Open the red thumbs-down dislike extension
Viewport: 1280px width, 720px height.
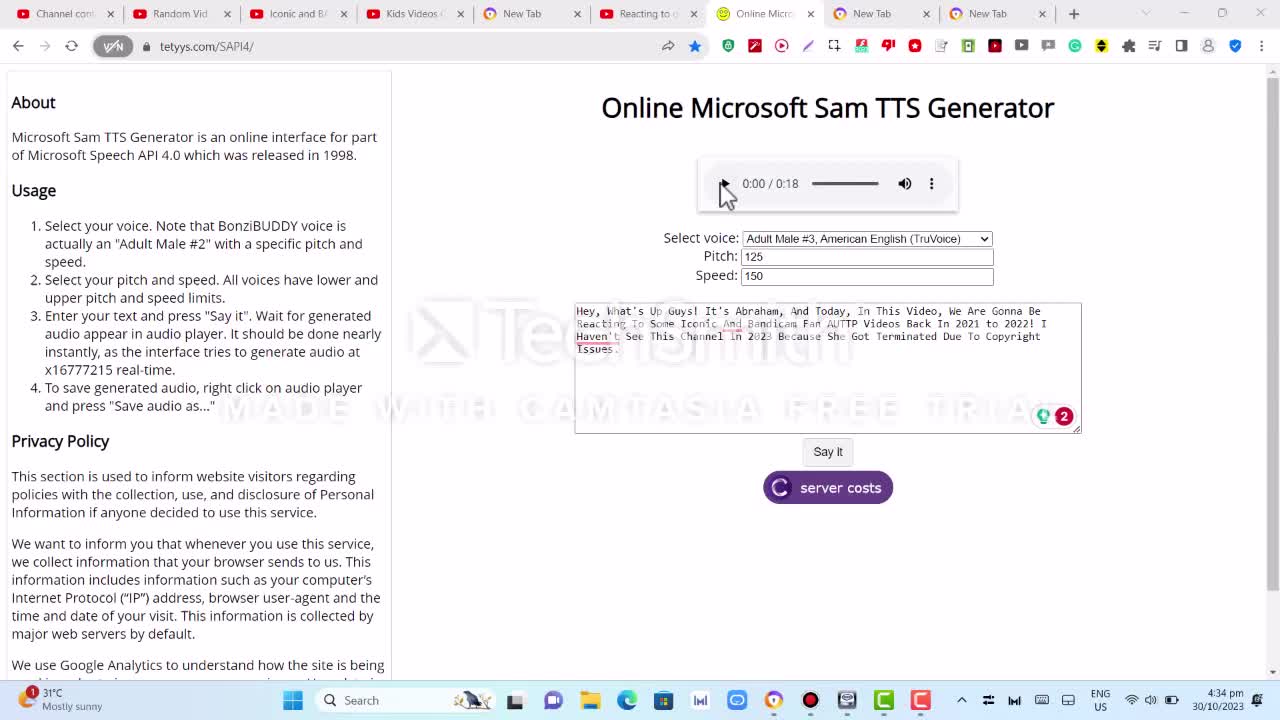[888, 46]
